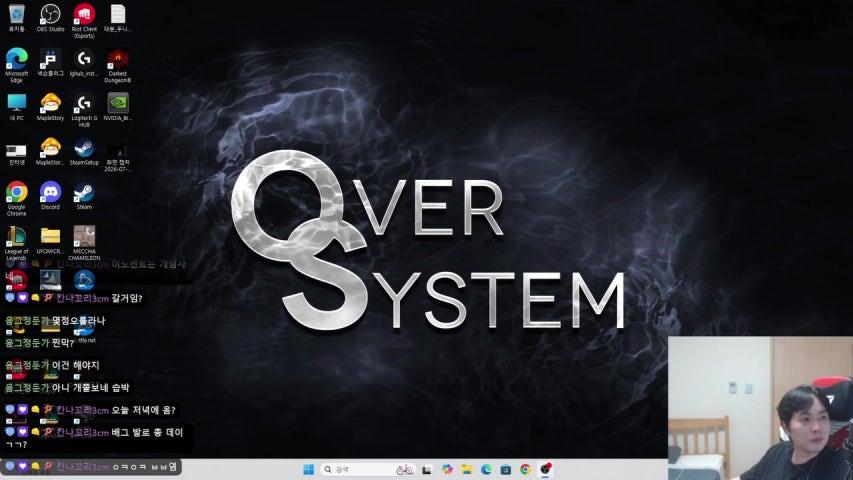Launch the Steam desktop shortcut
This screenshot has height=480, width=853.
tap(84, 195)
